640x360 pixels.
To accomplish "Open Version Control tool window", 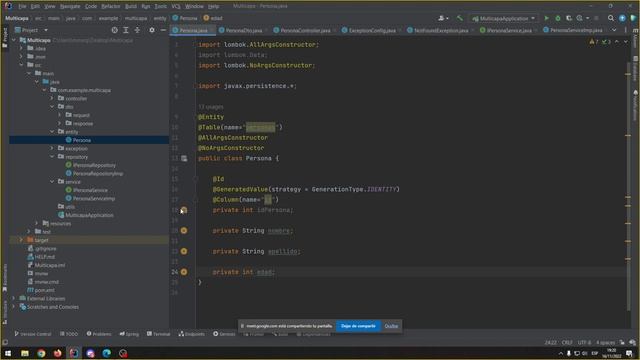I will click(33, 334).
